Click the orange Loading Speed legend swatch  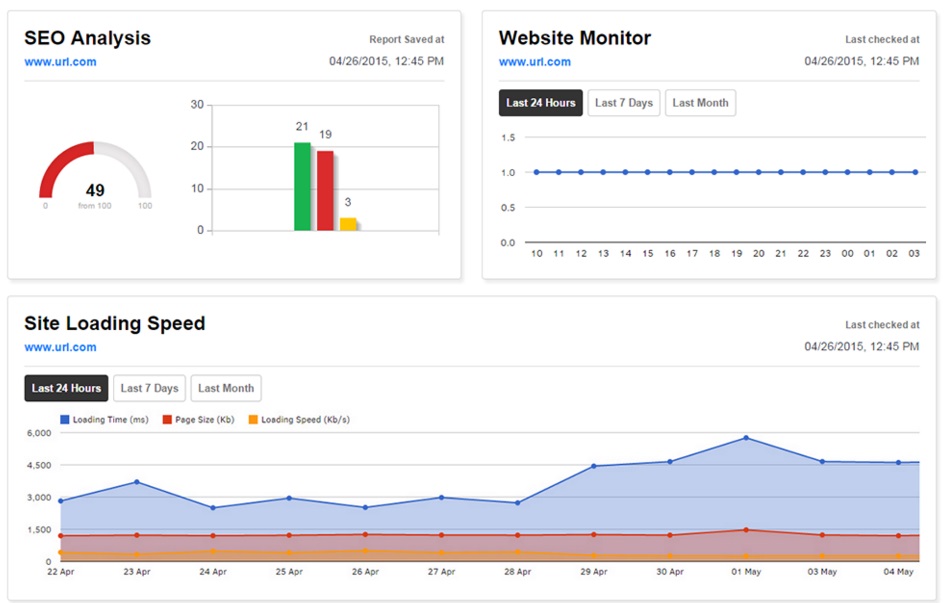coord(253,420)
